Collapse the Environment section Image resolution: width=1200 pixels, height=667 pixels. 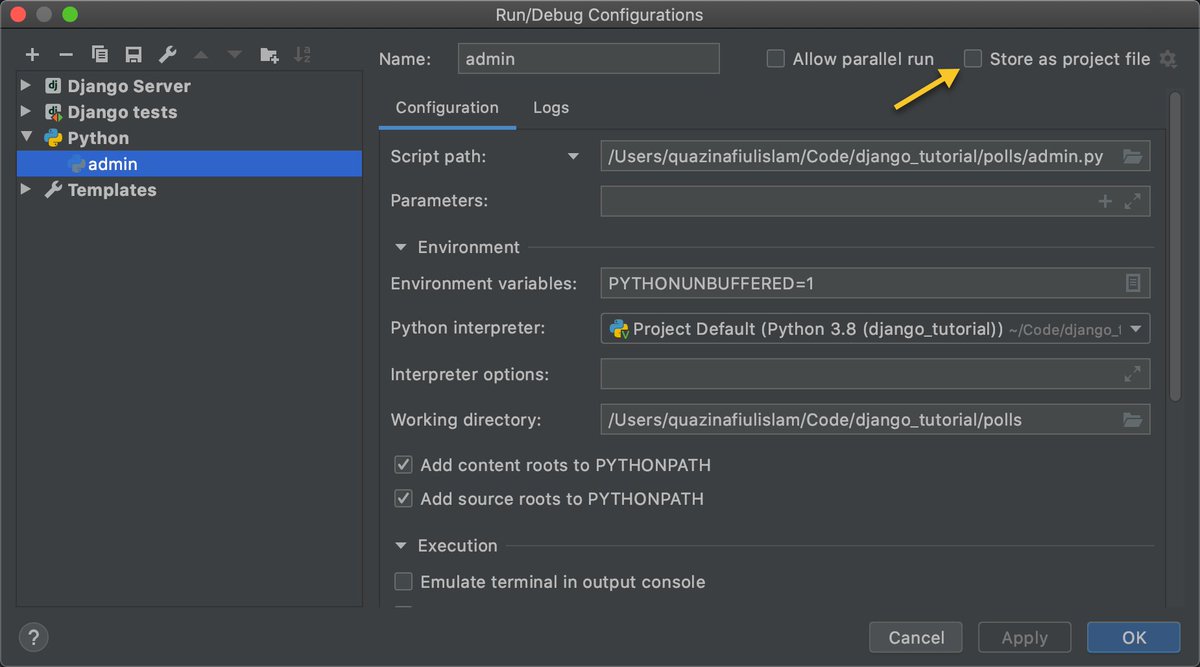pyautogui.click(x=401, y=247)
